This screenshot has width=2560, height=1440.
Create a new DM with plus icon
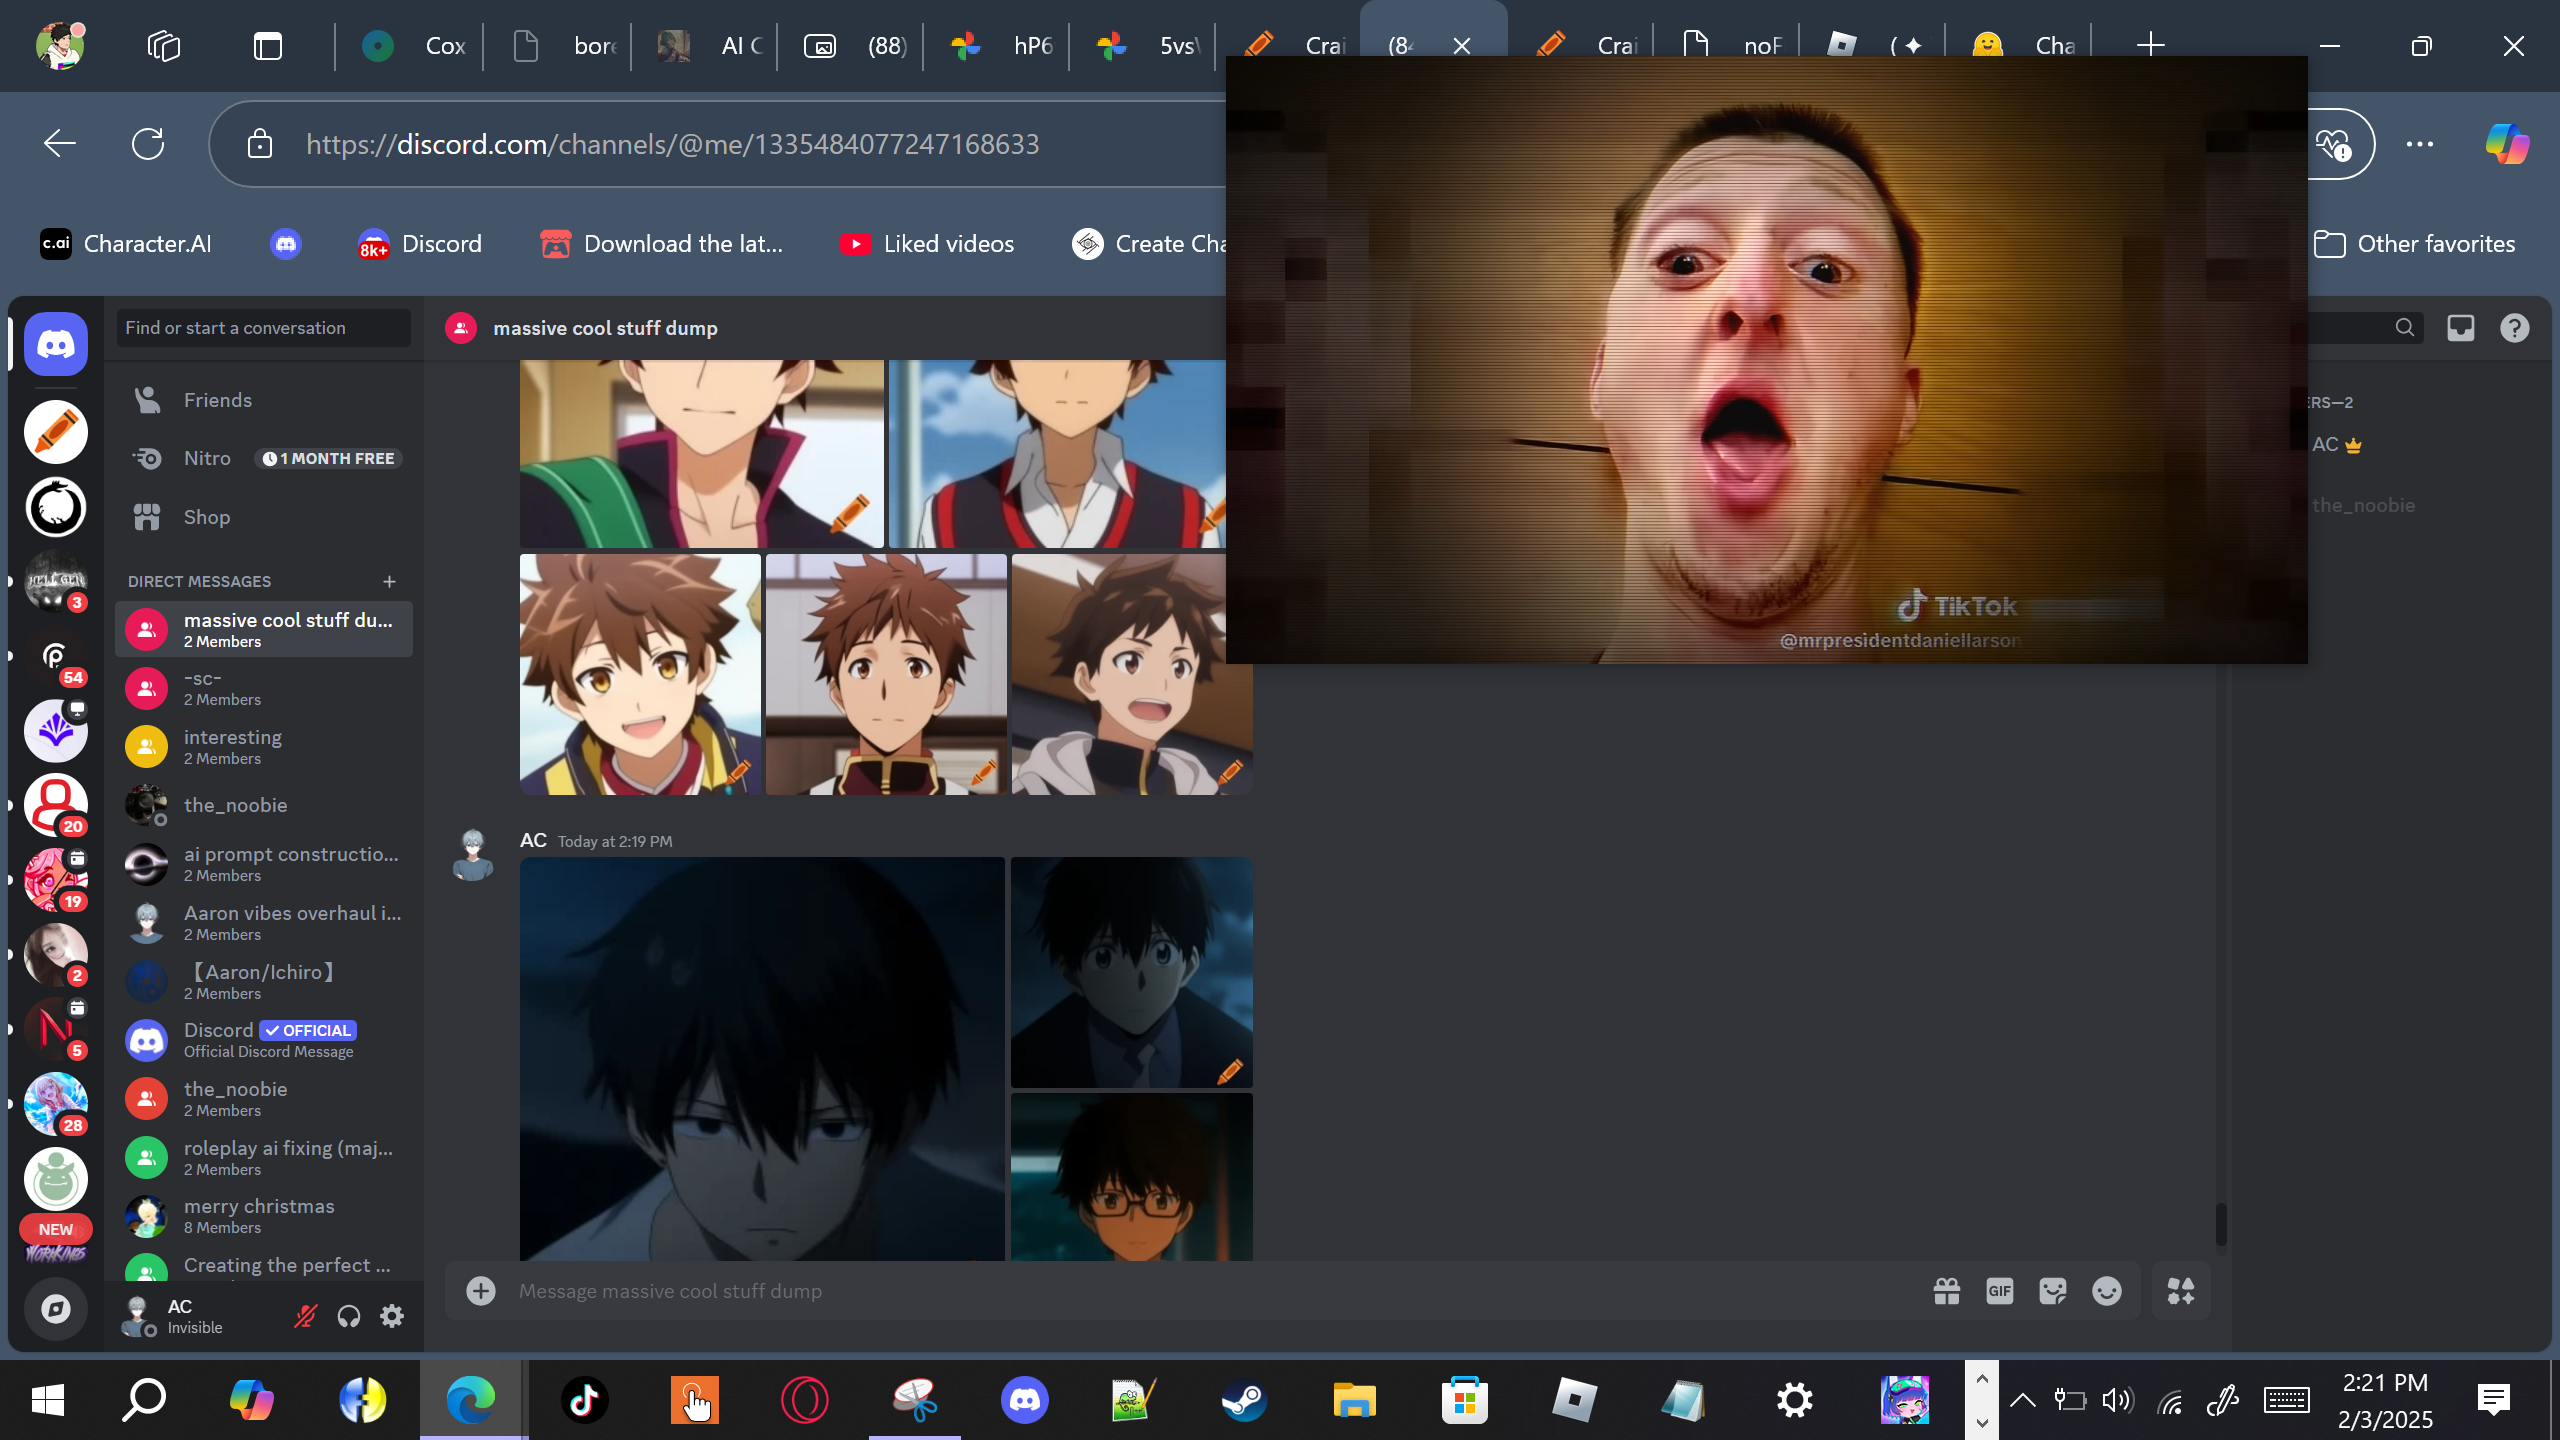click(389, 581)
